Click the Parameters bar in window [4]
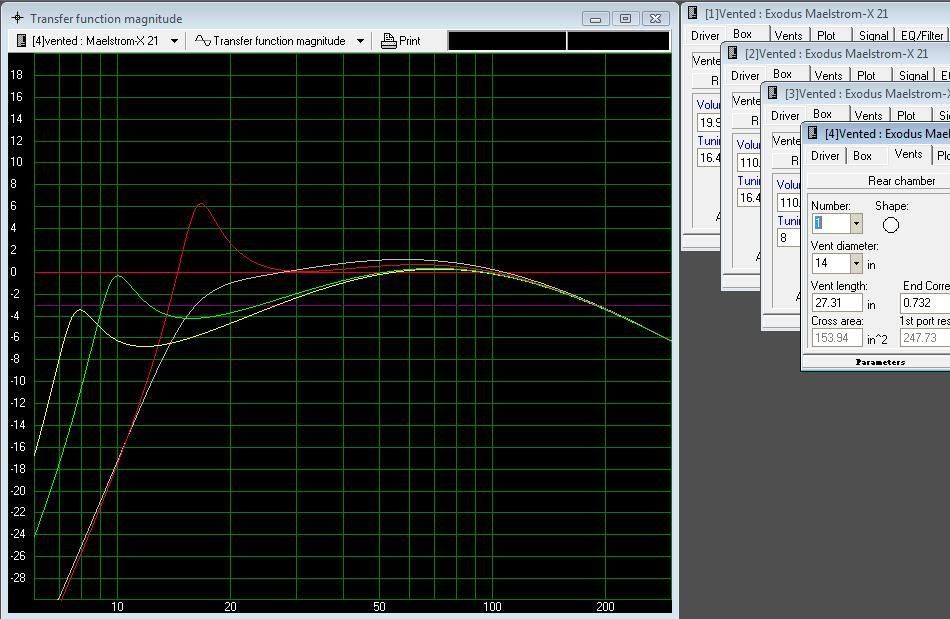 click(876, 362)
